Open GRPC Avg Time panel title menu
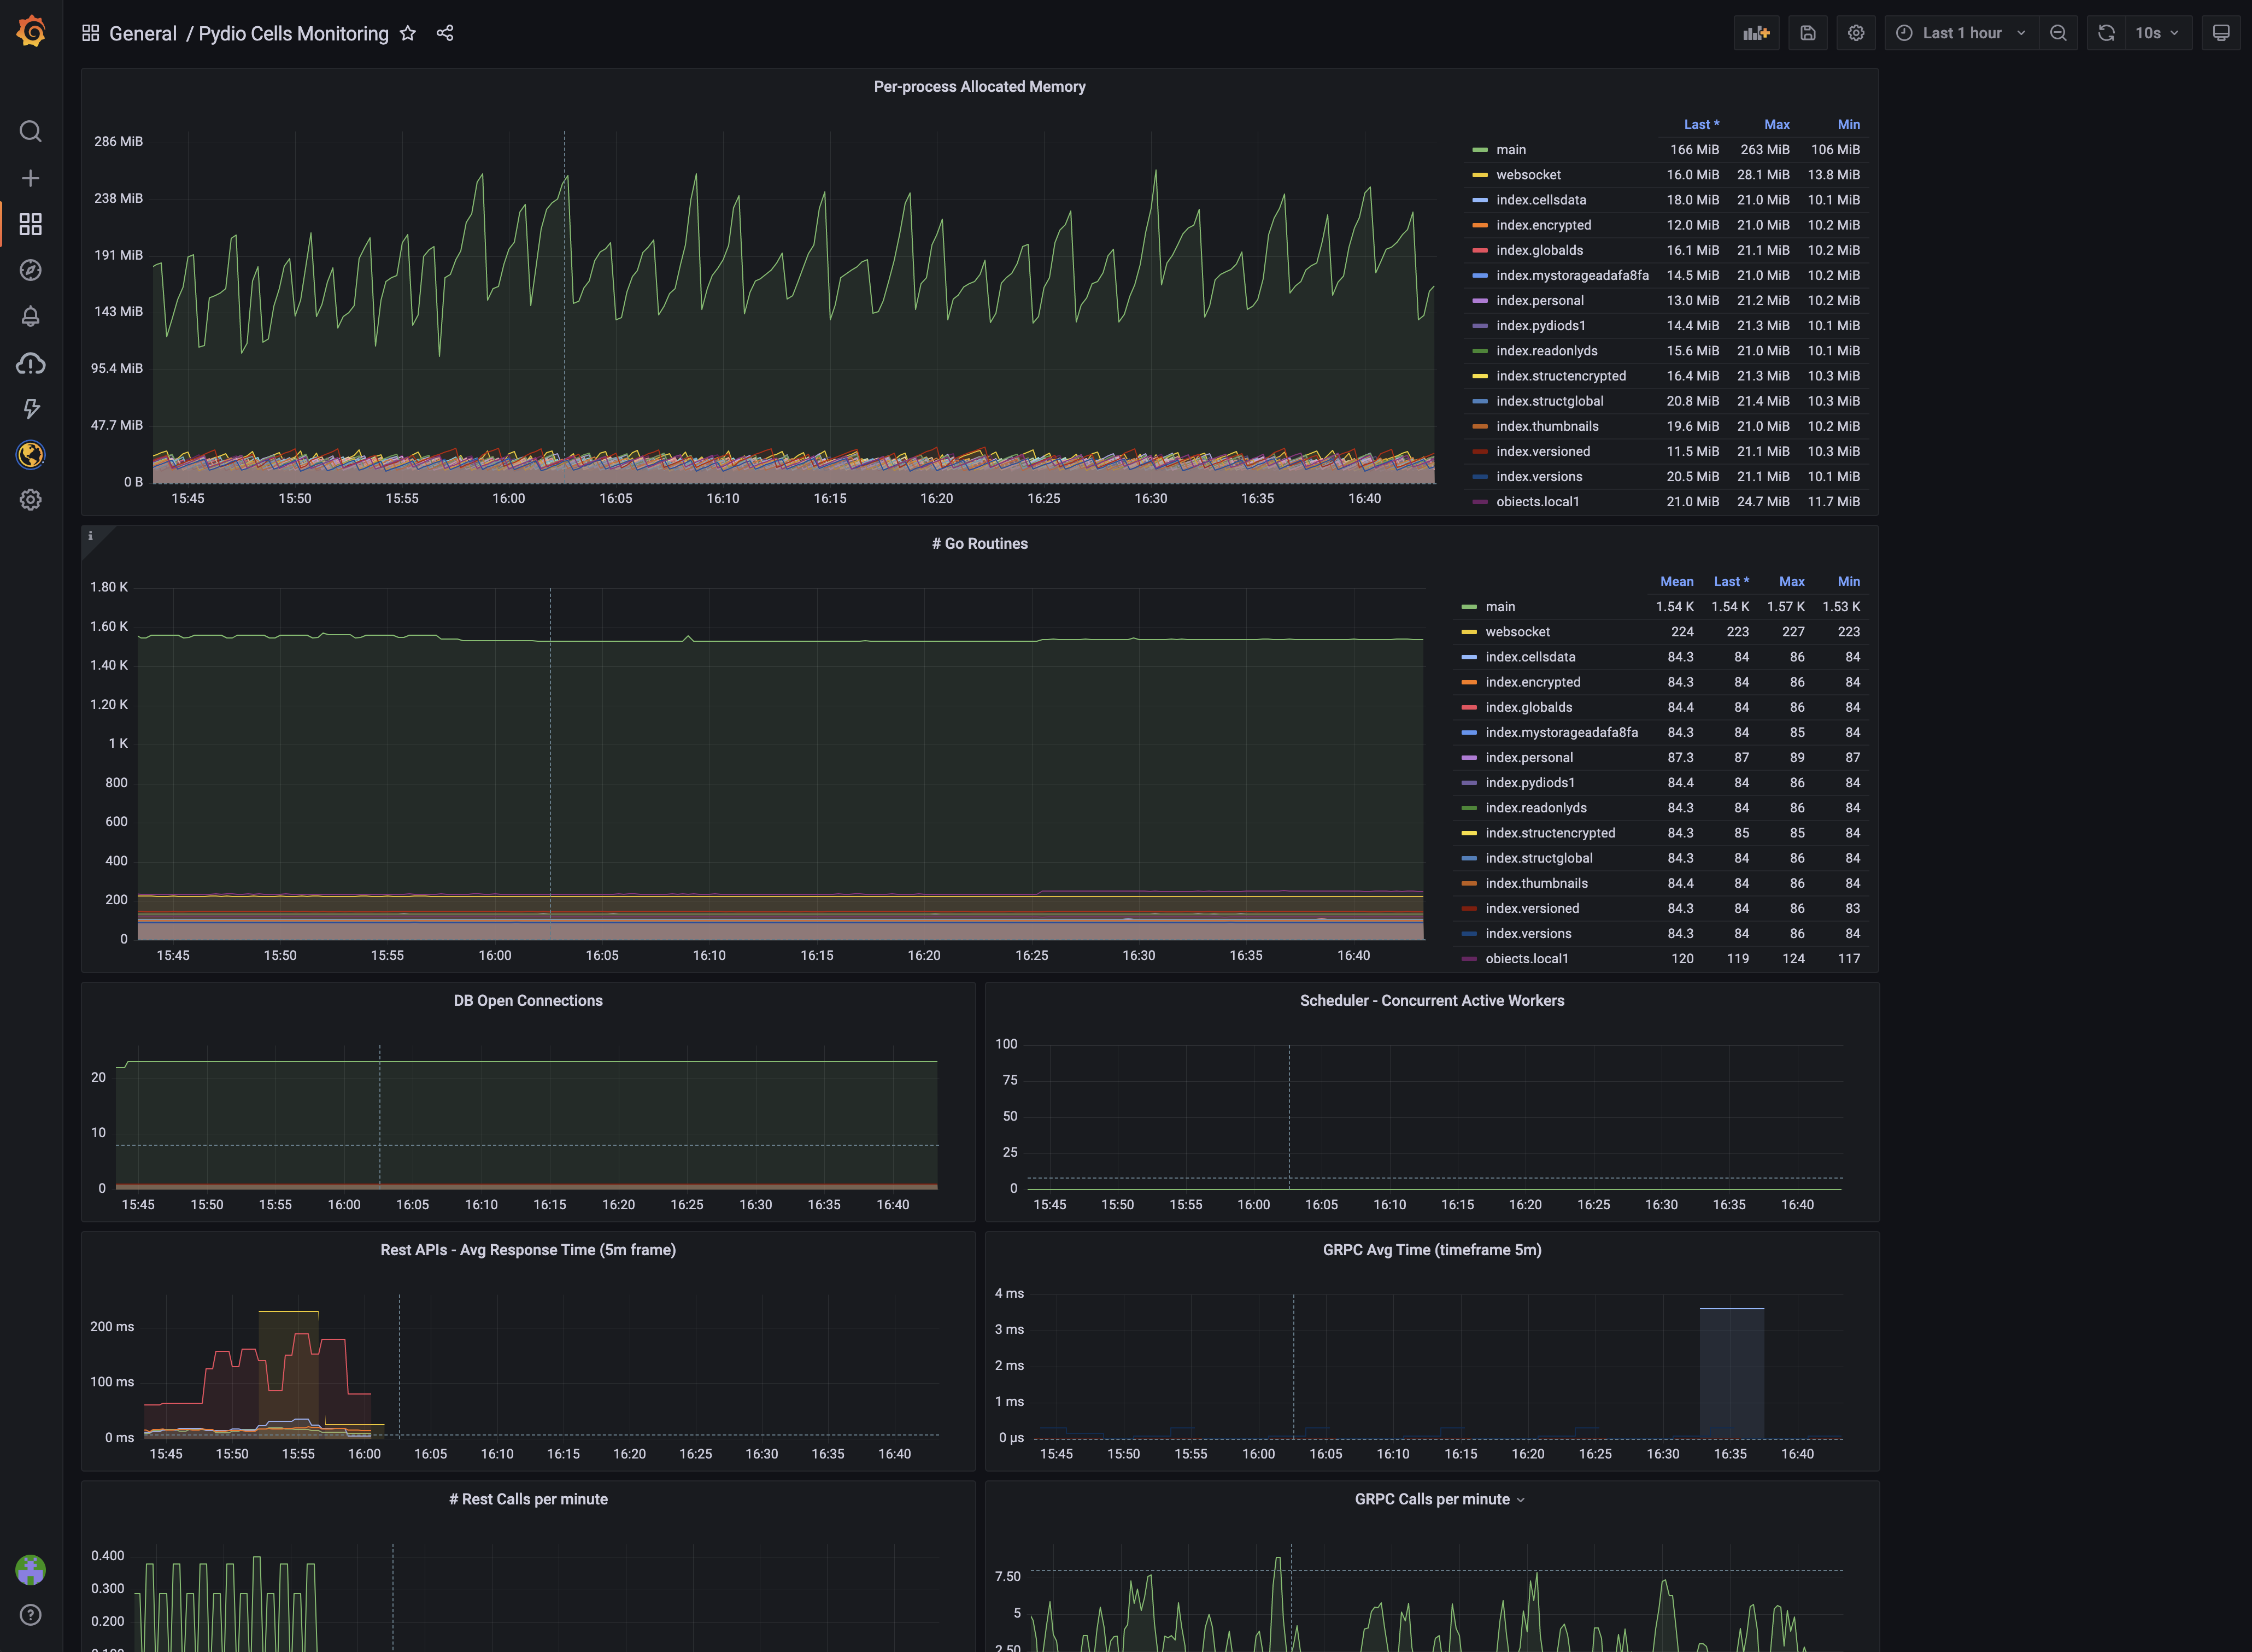 click(1432, 1250)
